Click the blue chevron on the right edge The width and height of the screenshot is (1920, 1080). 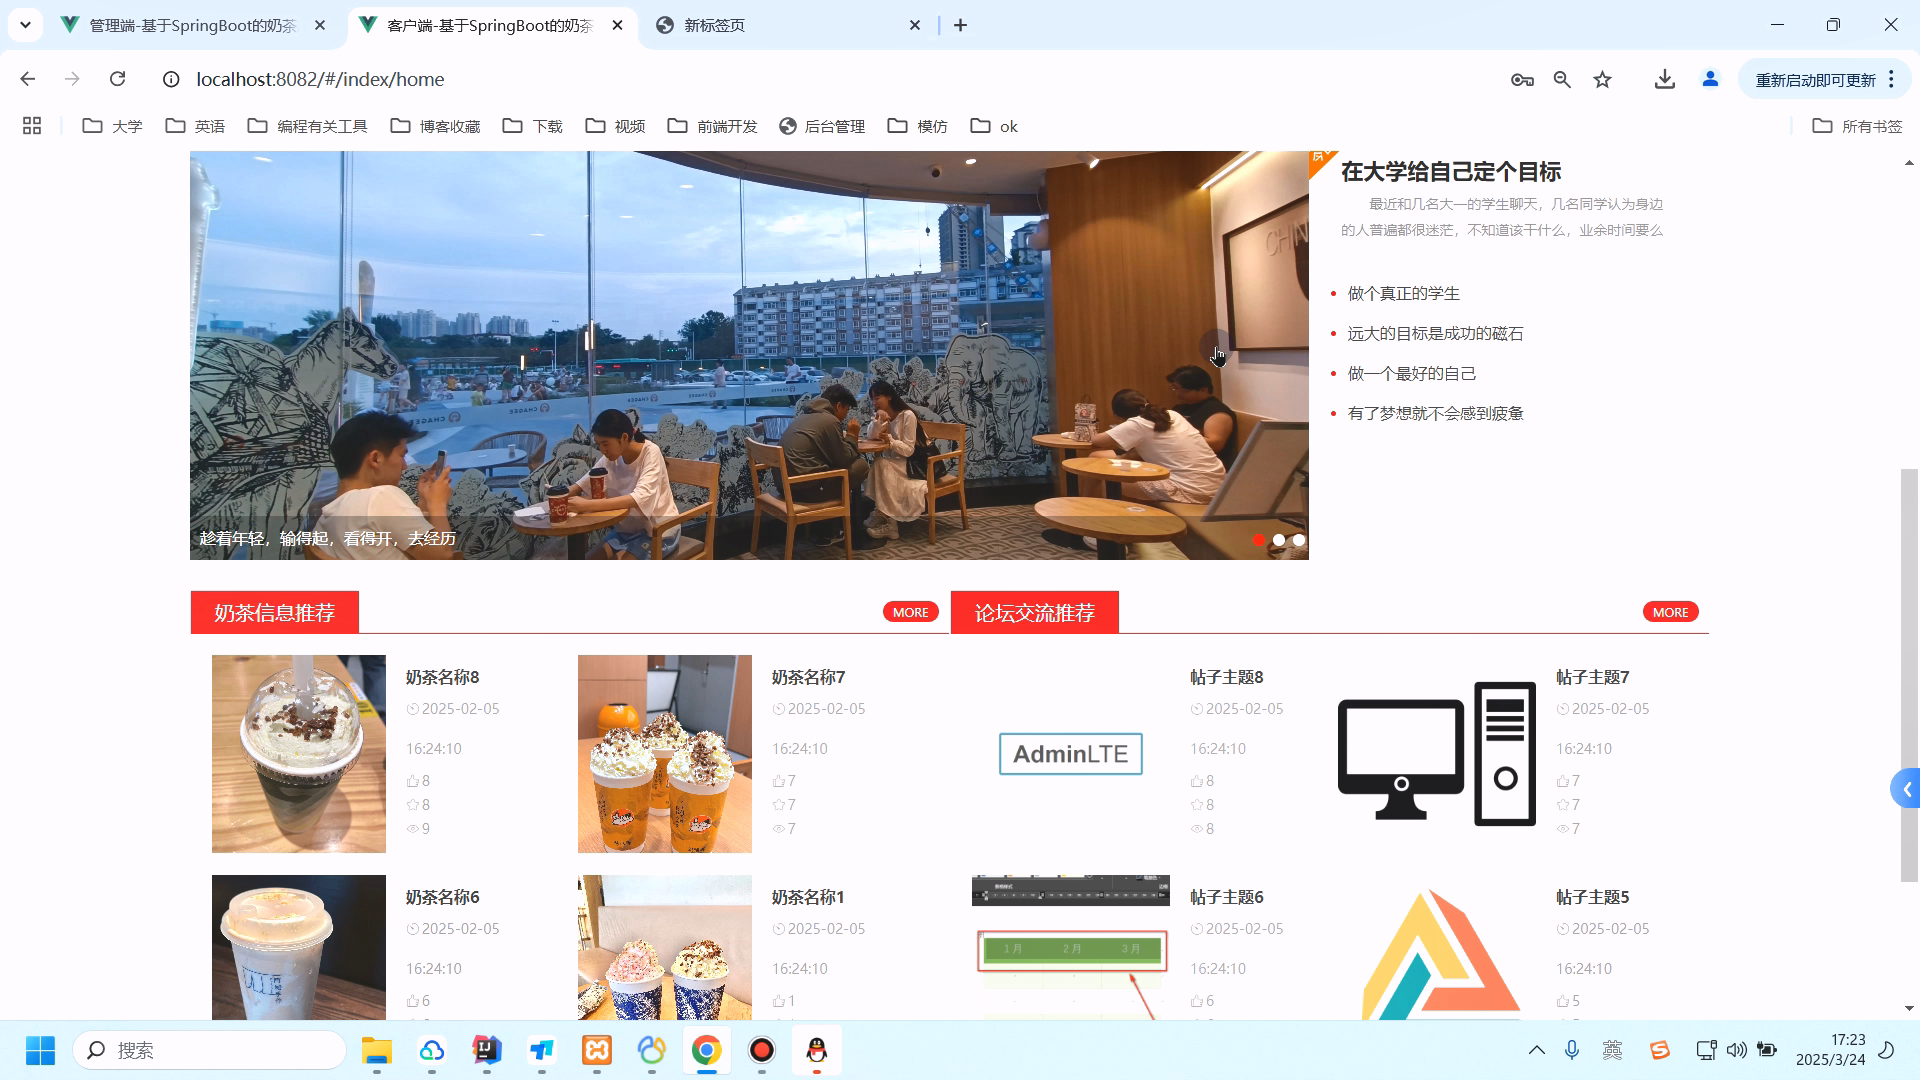click(1906, 788)
